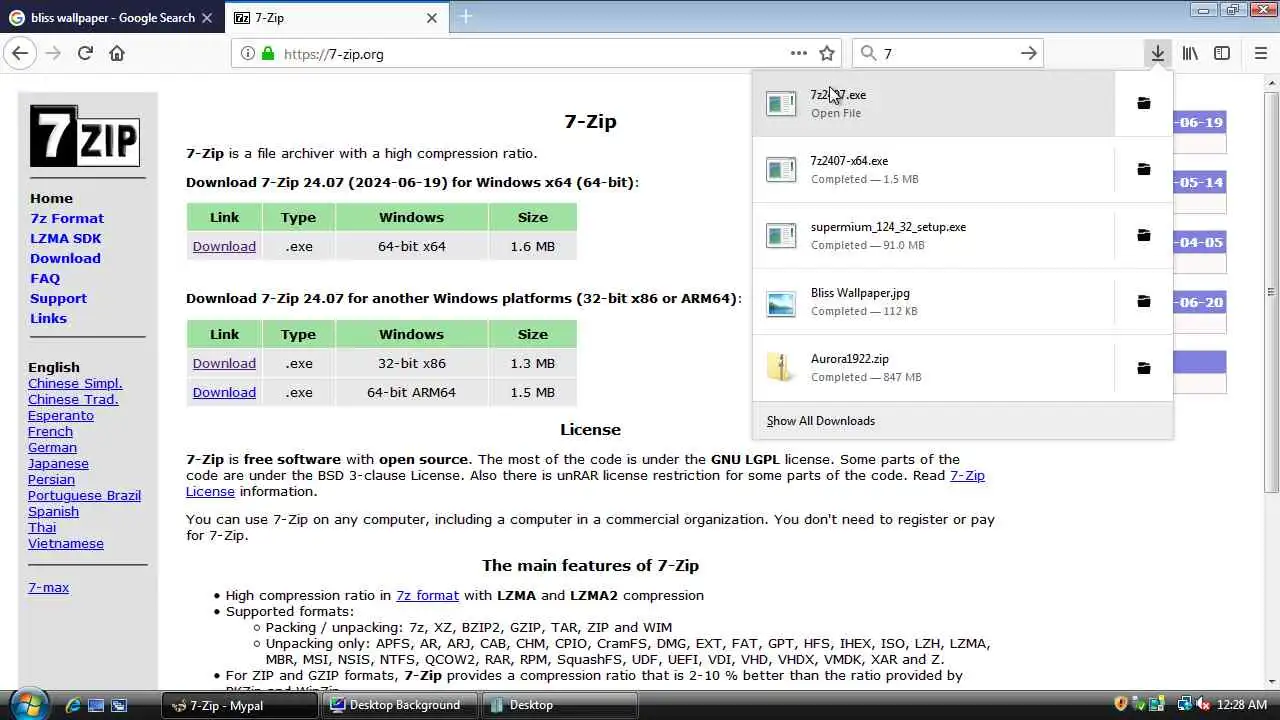Download the 64-bit x64 .exe
The height and width of the screenshot is (720, 1280).
point(224,246)
